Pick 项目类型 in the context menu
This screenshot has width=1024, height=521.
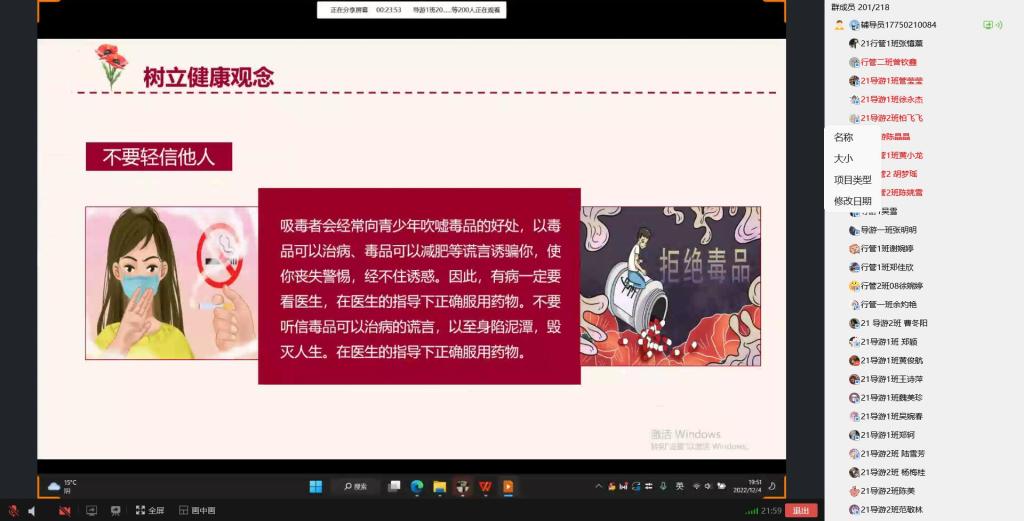pos(852,180)
